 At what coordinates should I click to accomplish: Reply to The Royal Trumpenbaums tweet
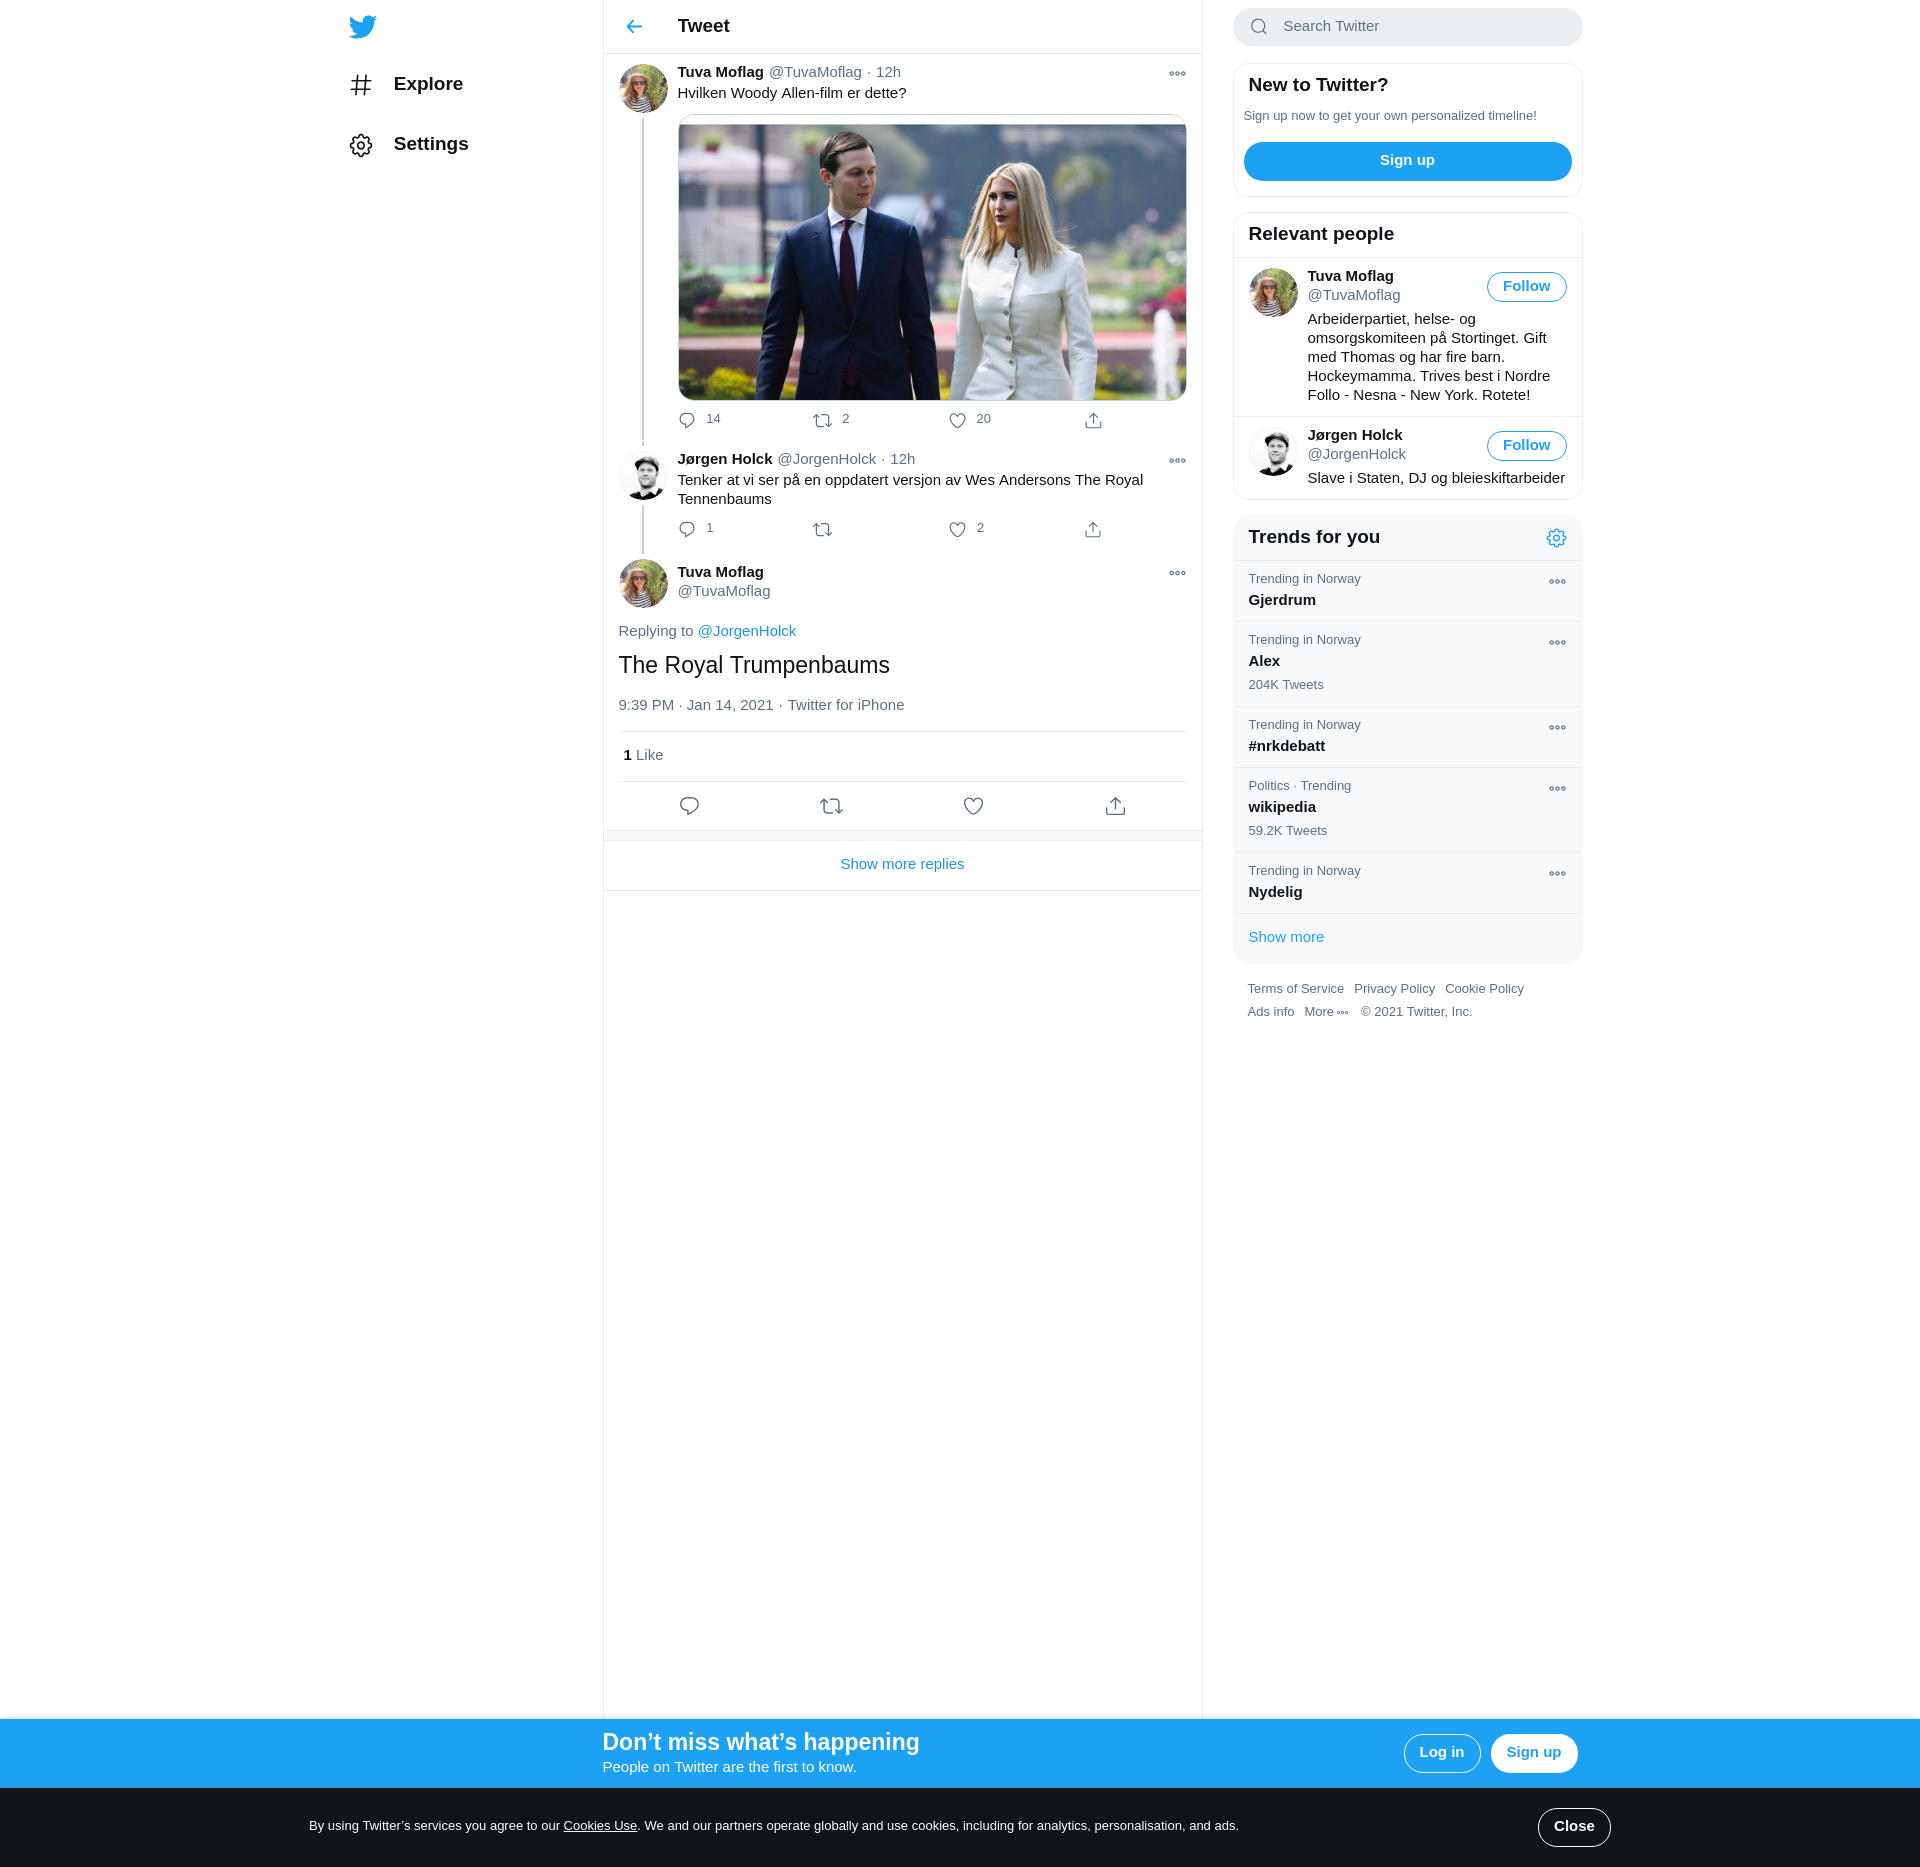coord(689,806)
